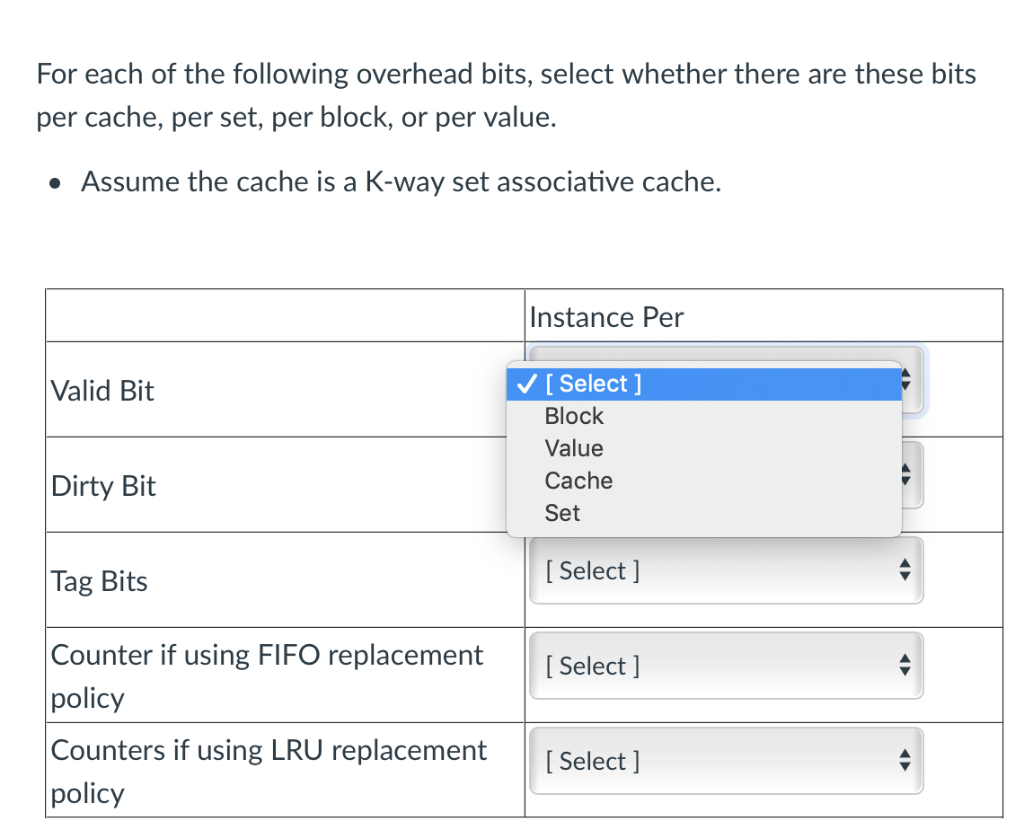Click the LRU row dropdown stepper arrows
Screen dimensions: 1024x830
906,761
